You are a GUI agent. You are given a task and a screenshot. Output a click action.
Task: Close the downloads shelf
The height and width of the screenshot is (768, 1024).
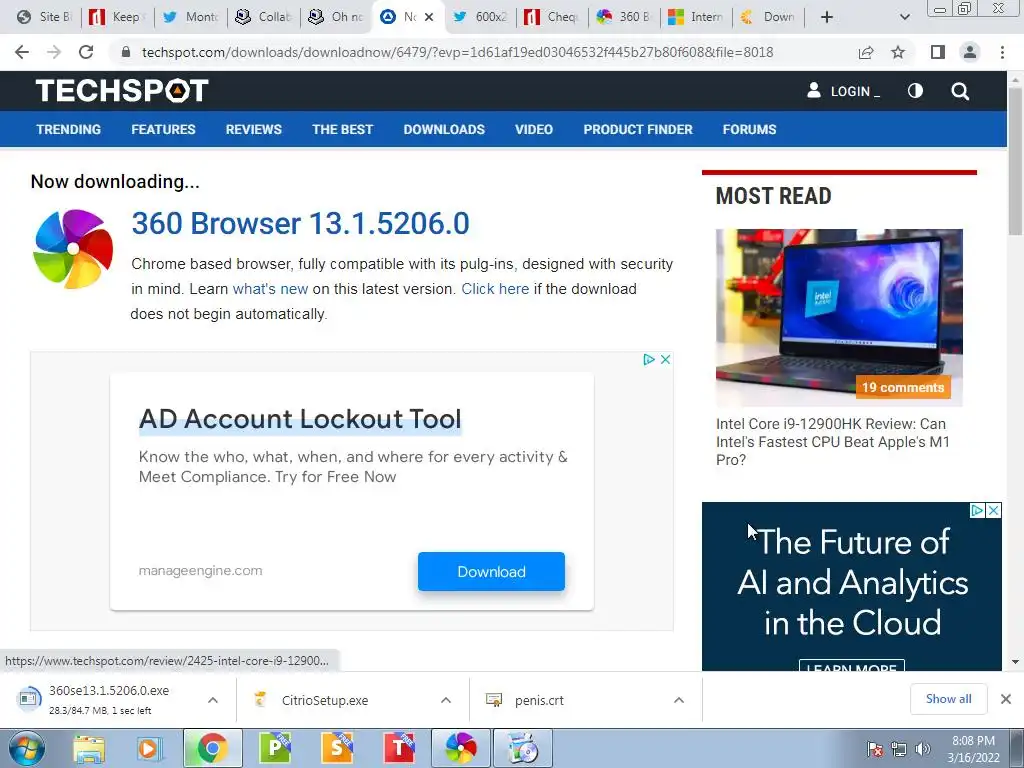tap(1006, 699)
